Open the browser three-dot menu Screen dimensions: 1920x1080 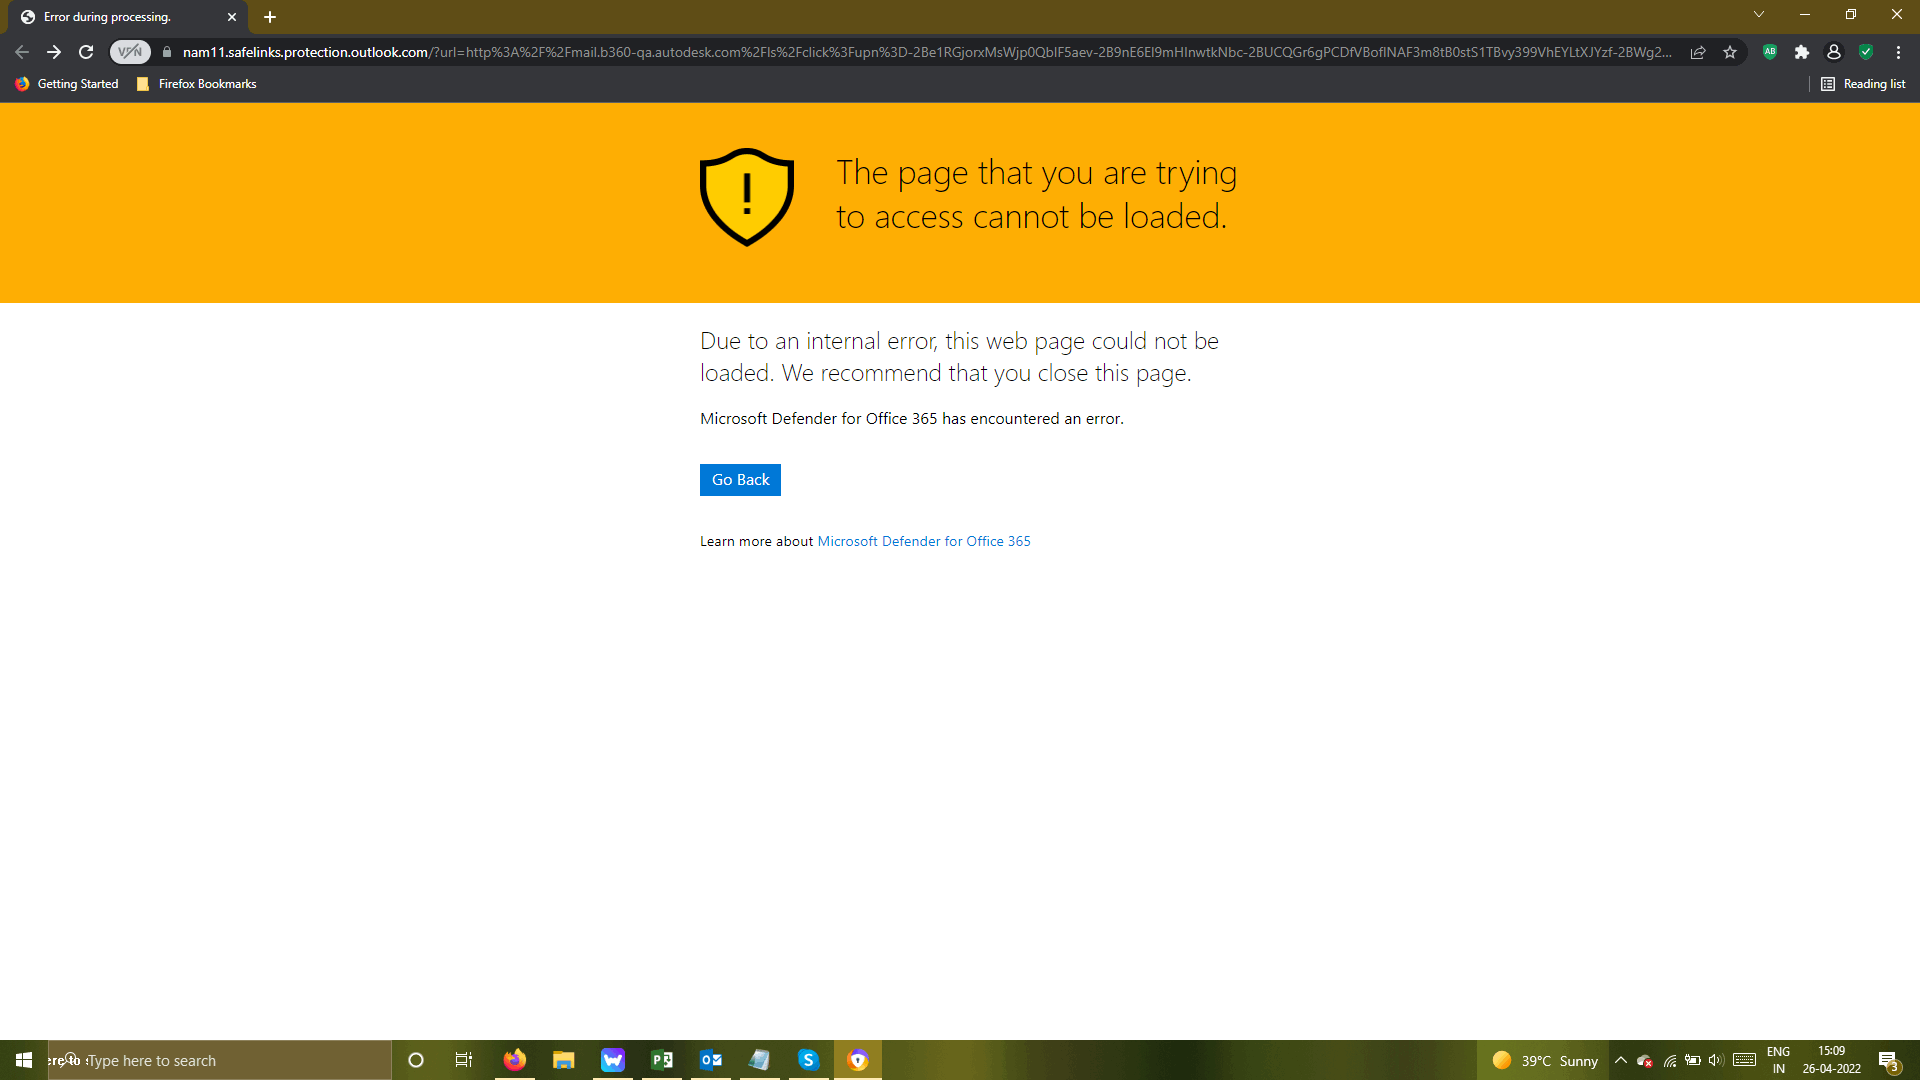coord(1898,52)
